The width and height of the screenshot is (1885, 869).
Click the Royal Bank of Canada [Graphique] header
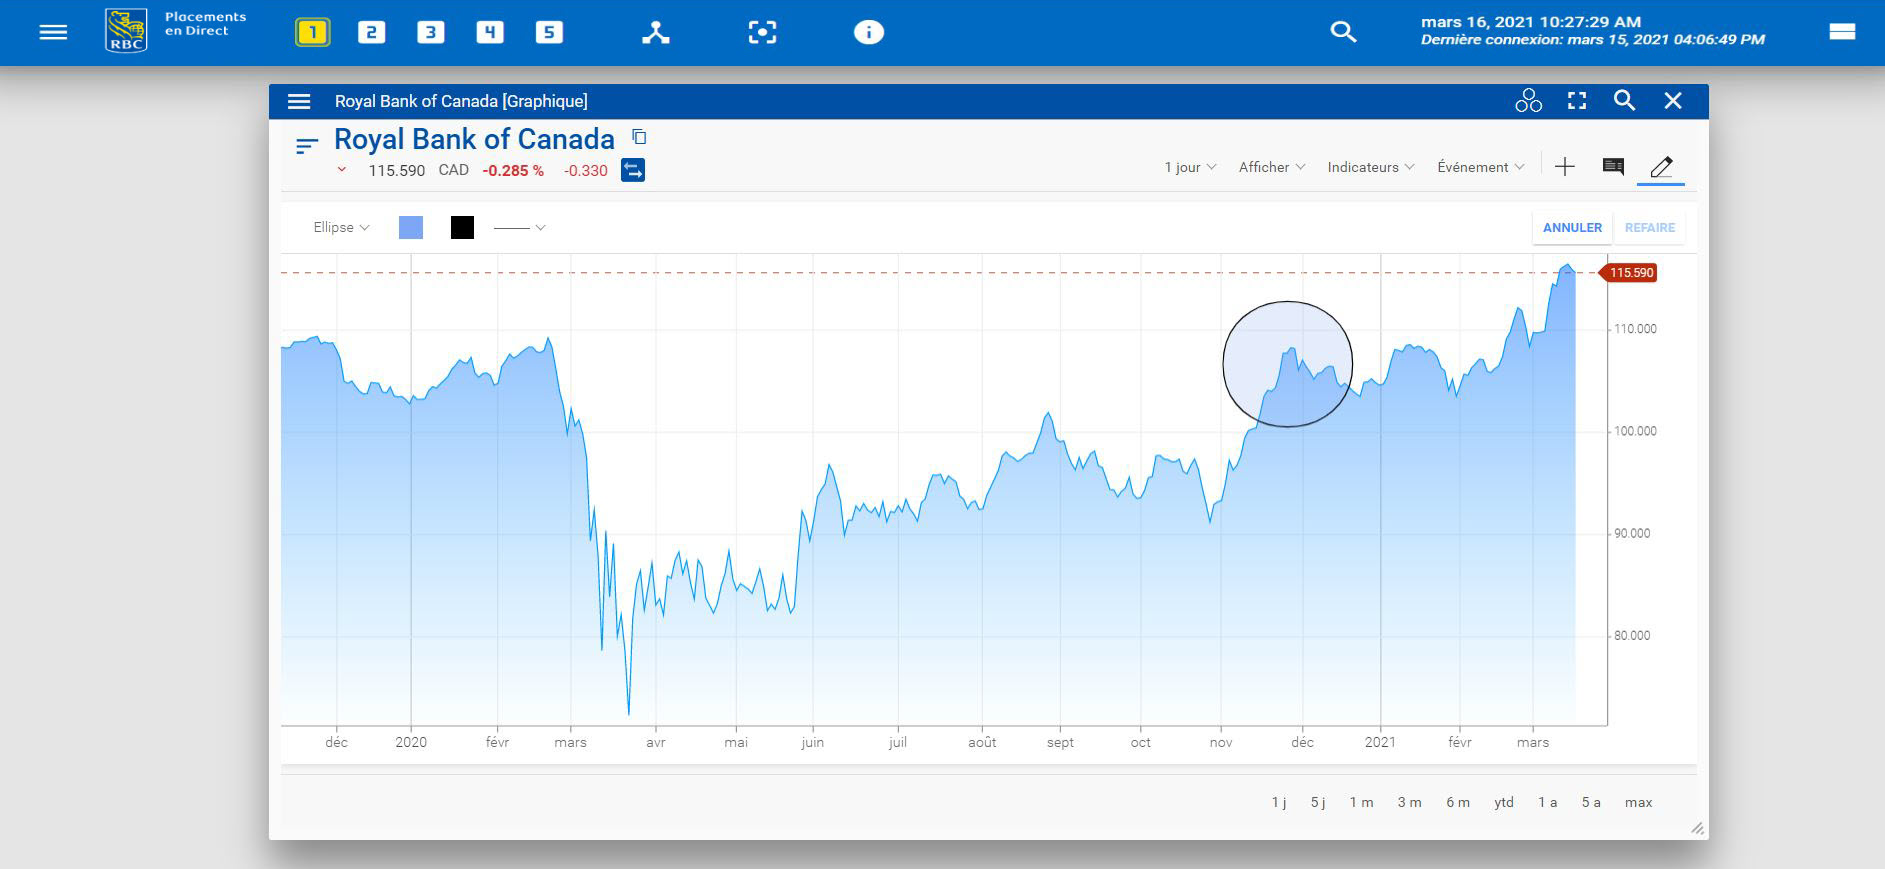click(x=461, y=101)
